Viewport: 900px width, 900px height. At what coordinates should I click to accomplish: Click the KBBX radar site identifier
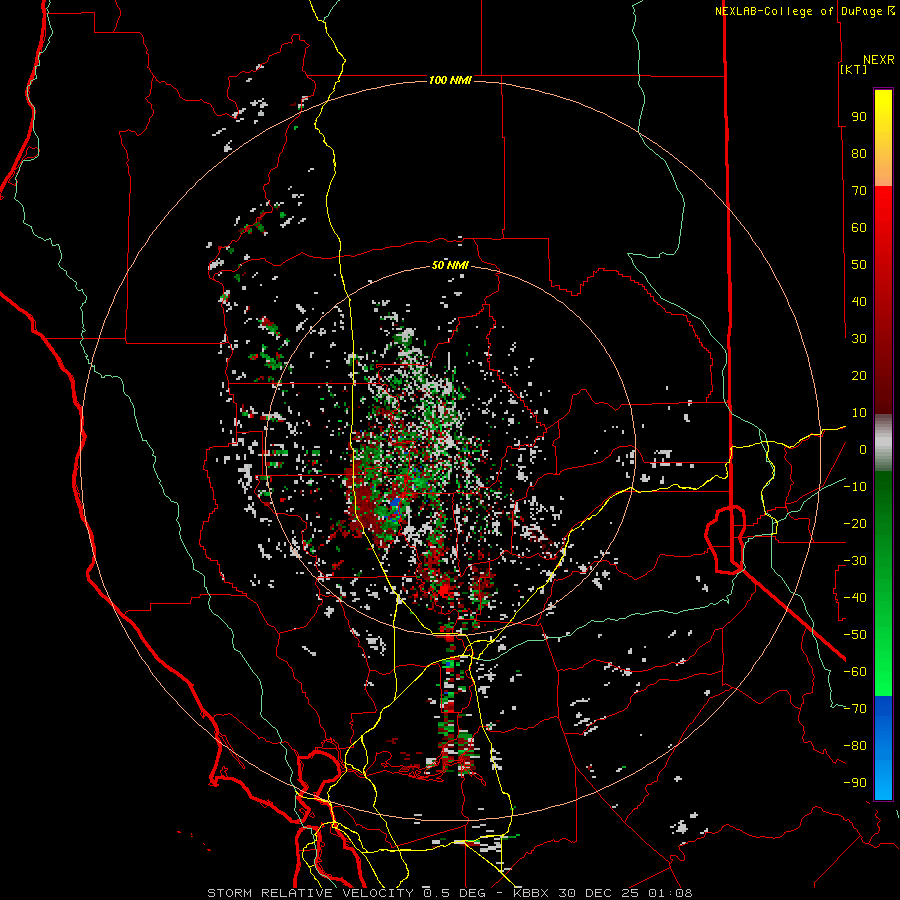(532, 893)
